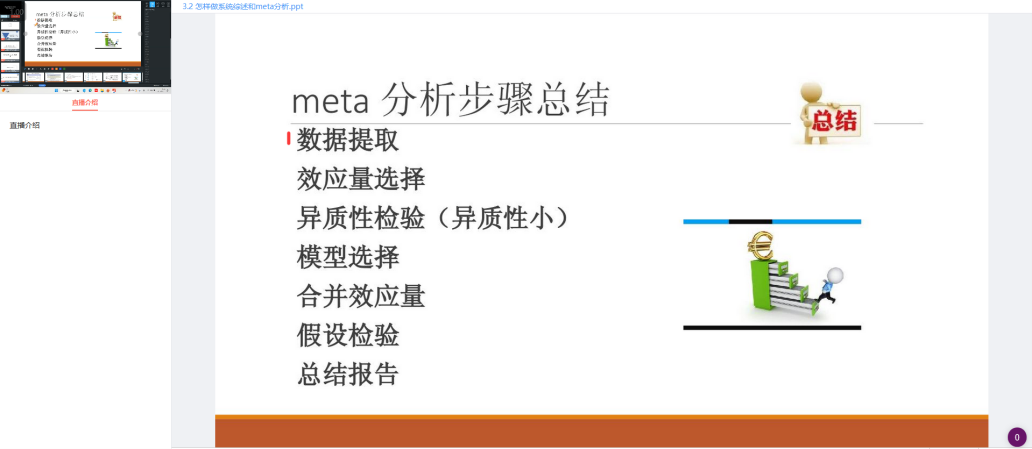This screenshot has width=1032, height=449.
Task: Click the live video preview thumbnail
Action: click(85, 45)
